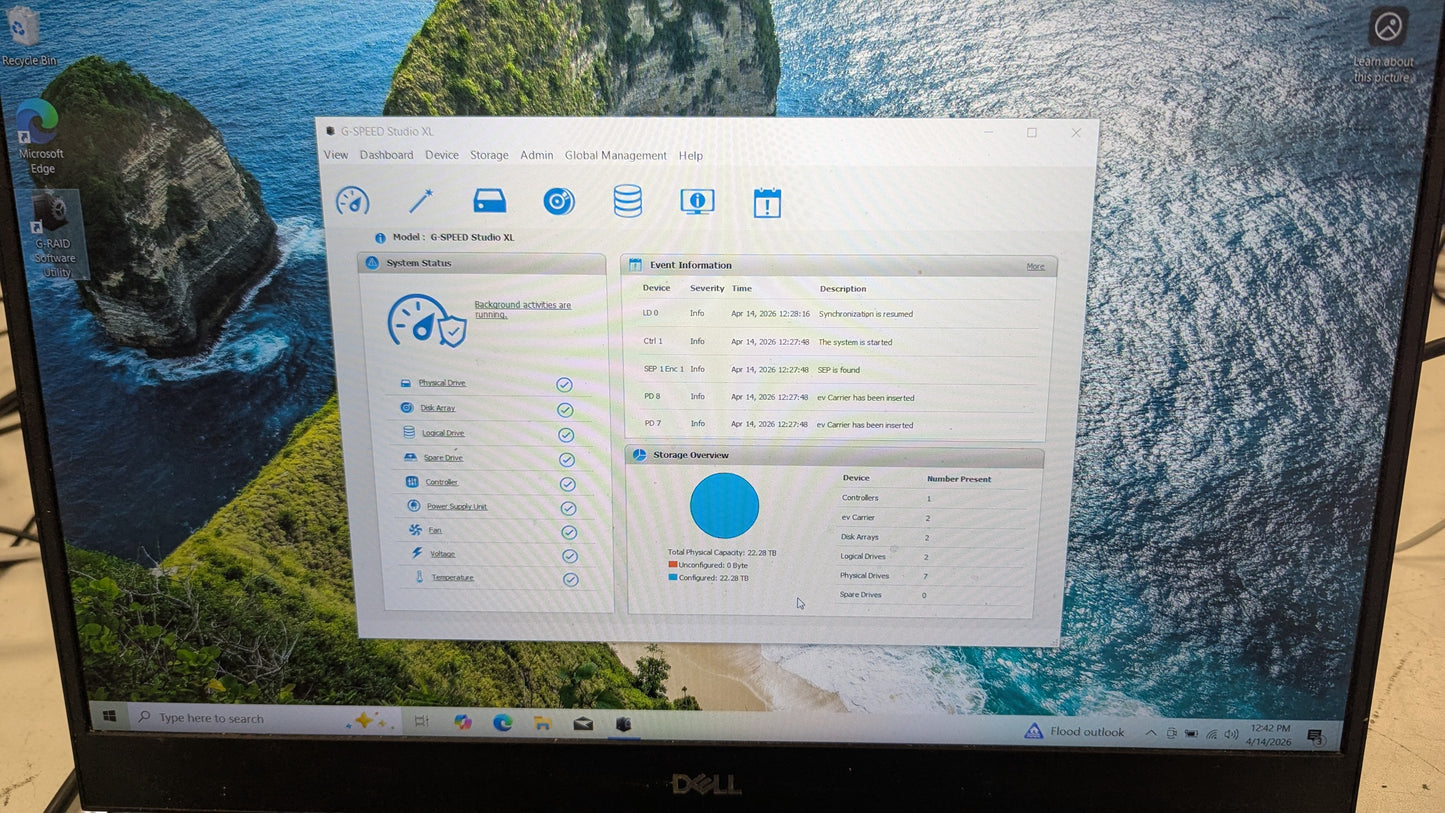Open the Logical Drive stacked-disks toolbar icon

pyautogui.click(x=628, y=201)
